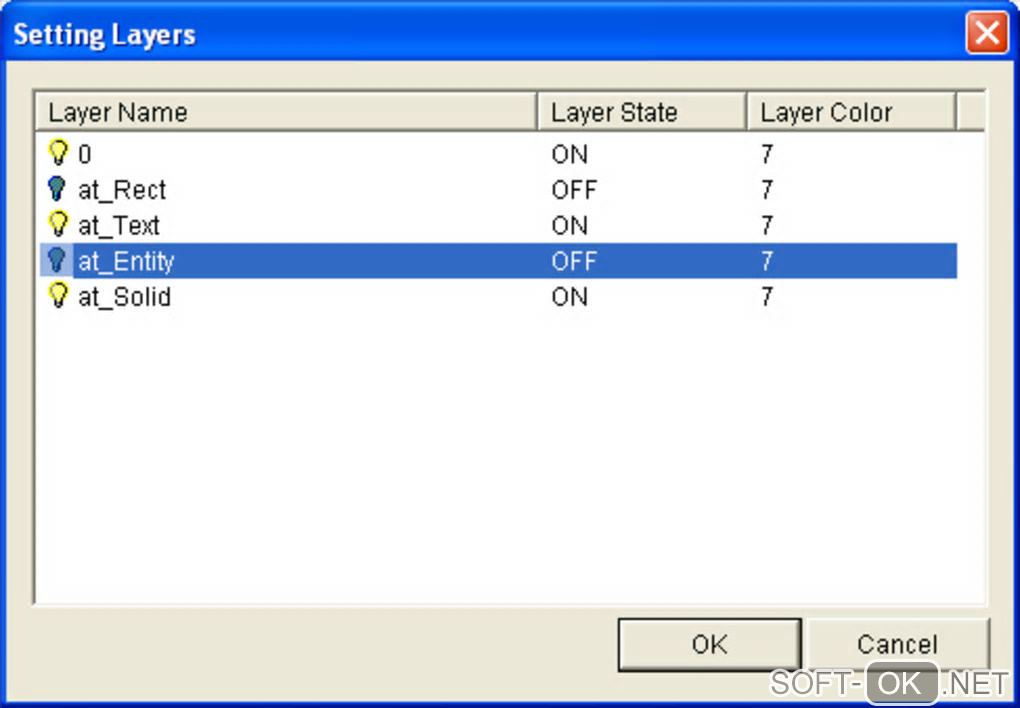
Task: Select the at_Text layer name
Action: tap(118, 226)
